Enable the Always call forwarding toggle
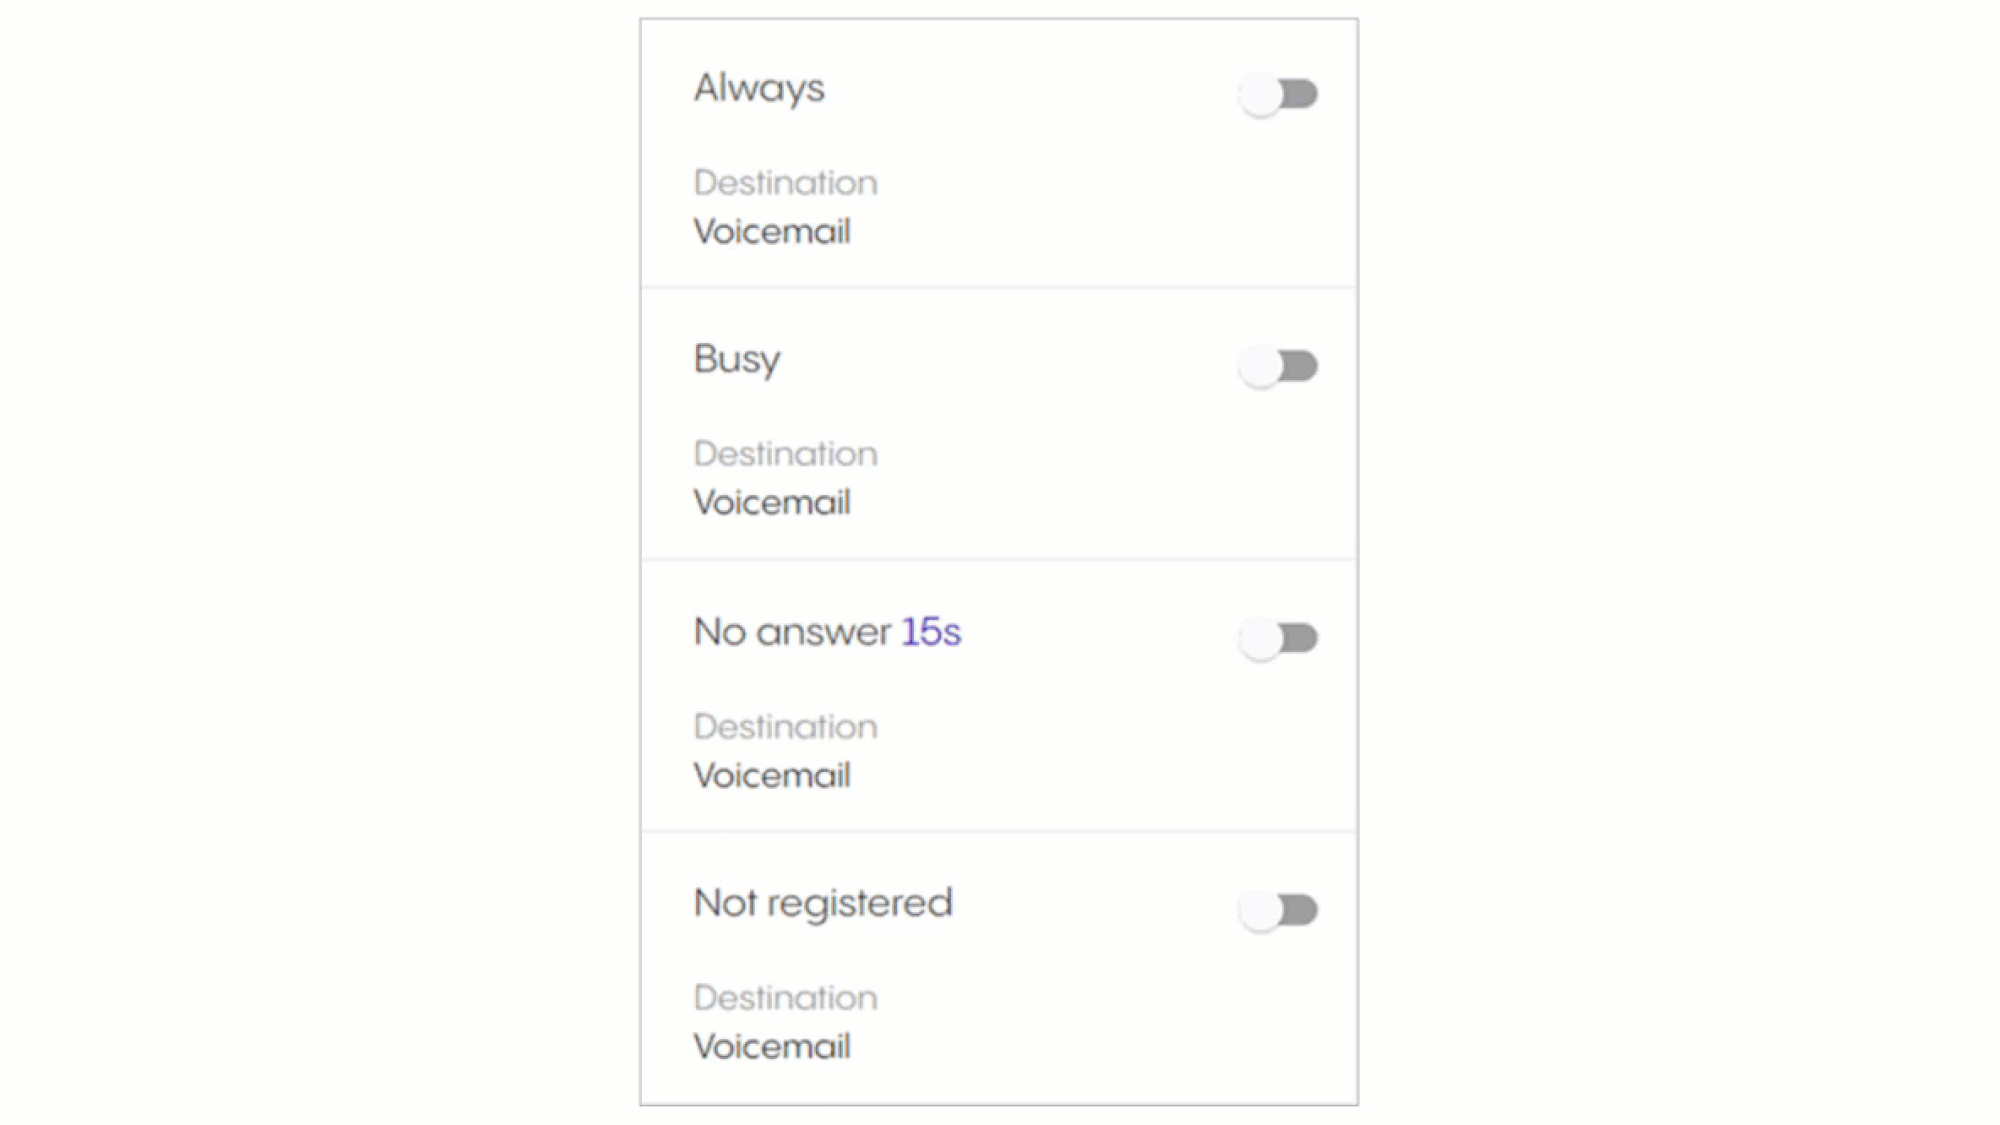The width and height of the screenshot is (2000, 1125). tap(1279, 94)
